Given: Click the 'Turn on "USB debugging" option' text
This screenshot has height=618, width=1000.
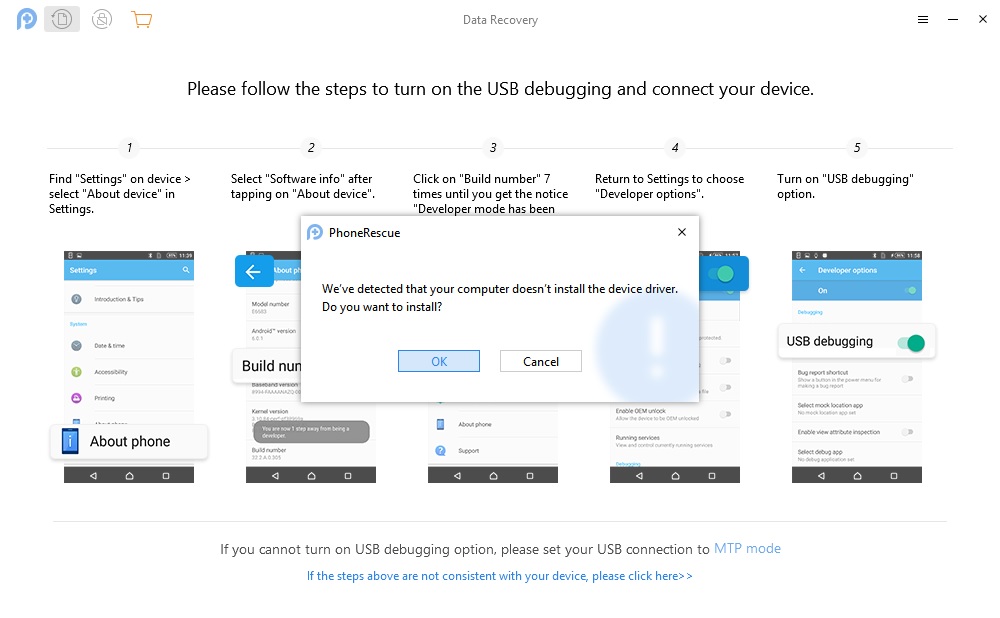Looking at the screenshot, I should (845, 186).
